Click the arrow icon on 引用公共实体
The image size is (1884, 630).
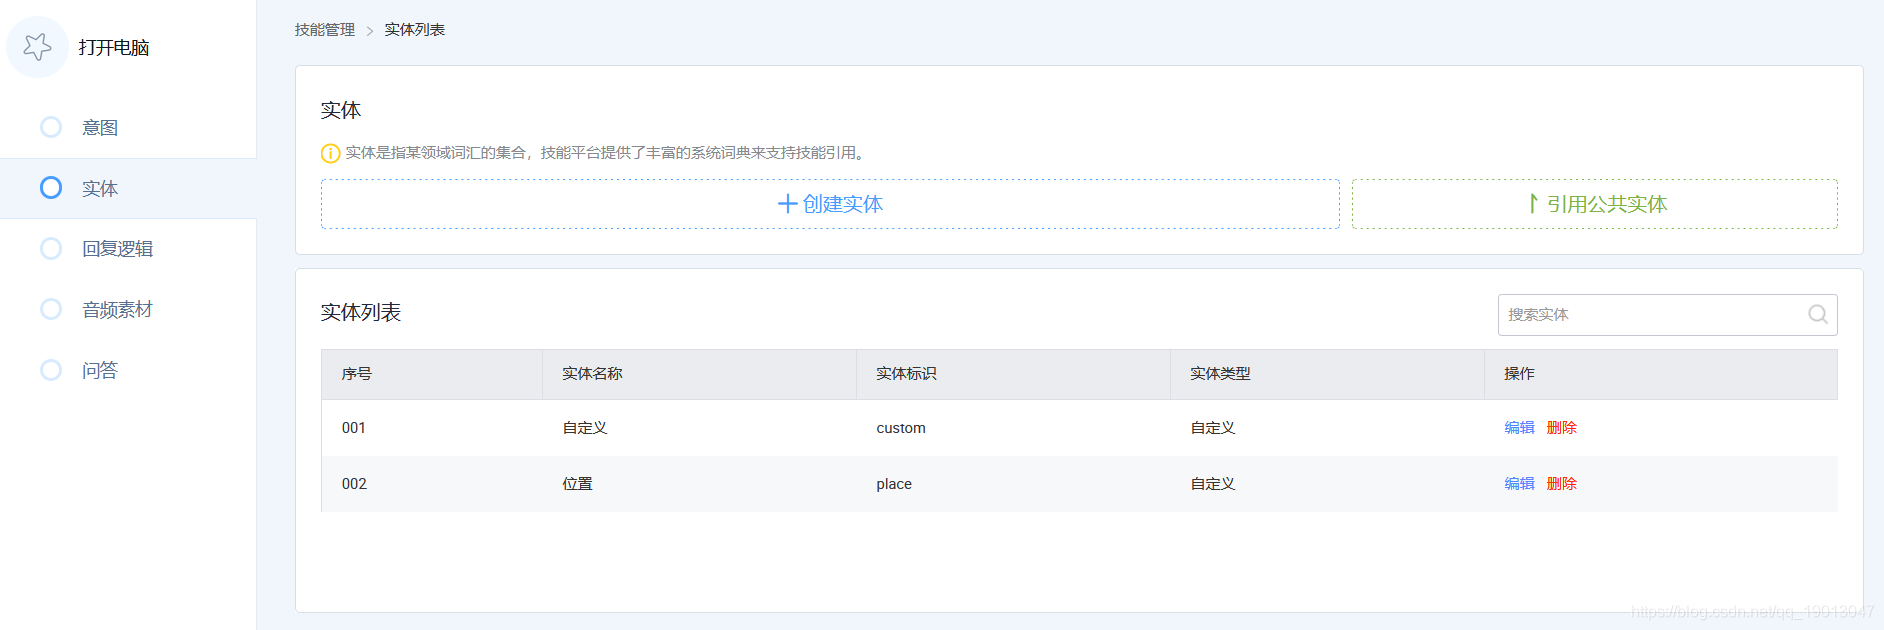coord(1532,204)
